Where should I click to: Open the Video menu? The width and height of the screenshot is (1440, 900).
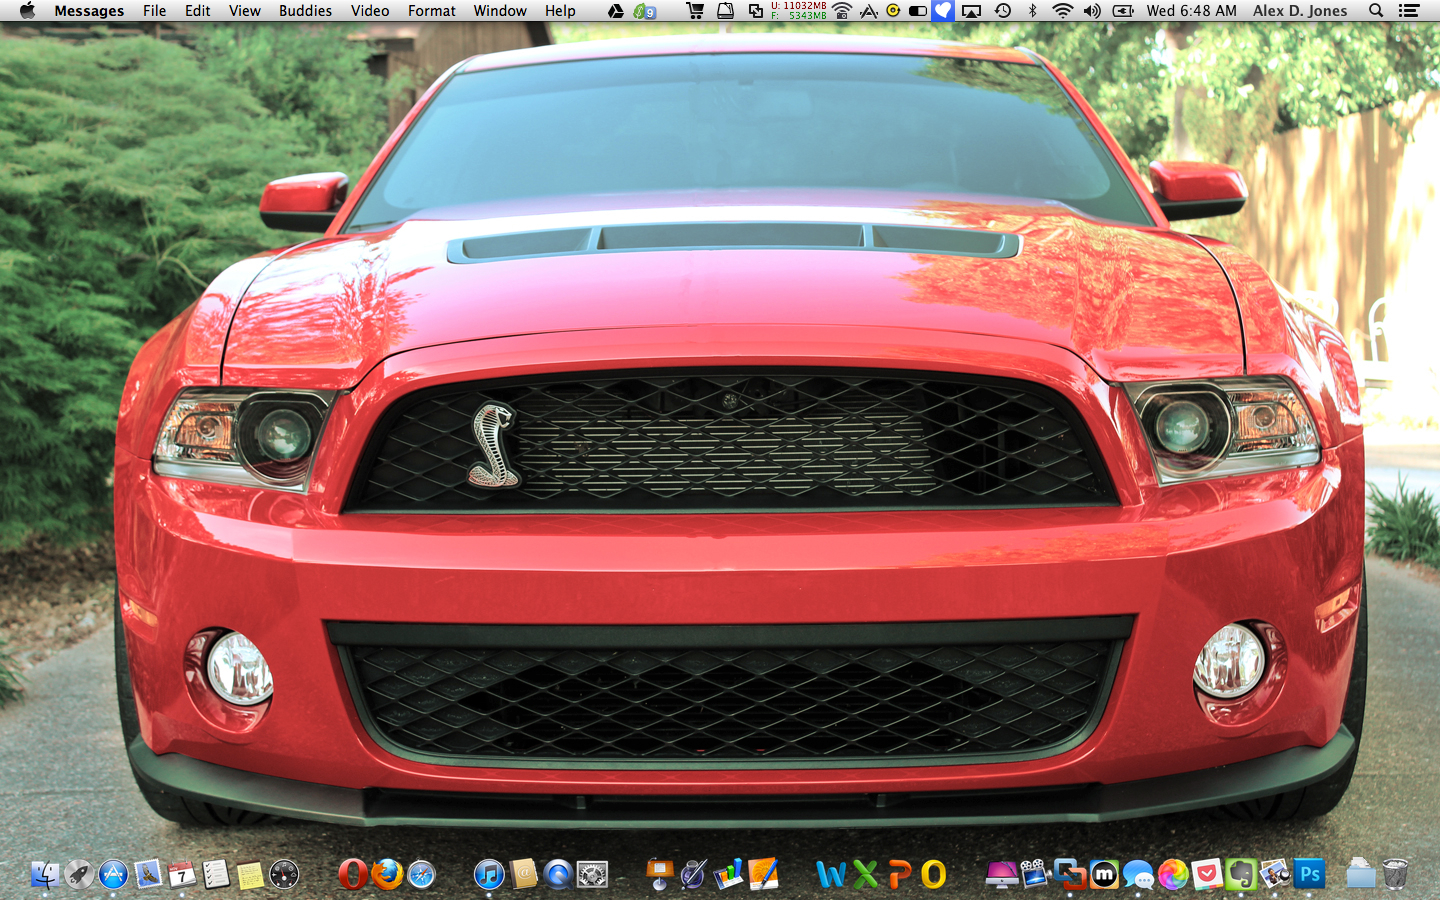(x=370, y=11)
